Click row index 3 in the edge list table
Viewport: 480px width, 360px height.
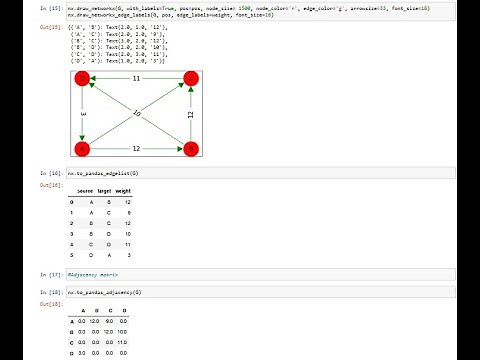coord(72,234)
